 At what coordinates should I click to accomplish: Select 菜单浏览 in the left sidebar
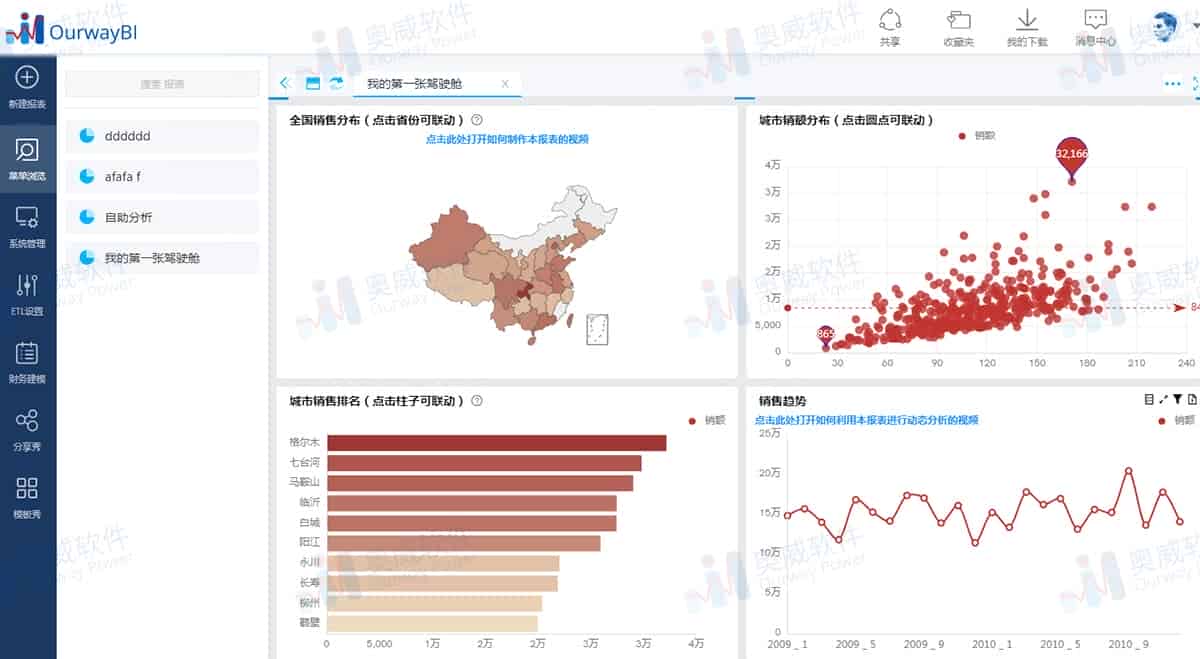[x=27, y=158]
